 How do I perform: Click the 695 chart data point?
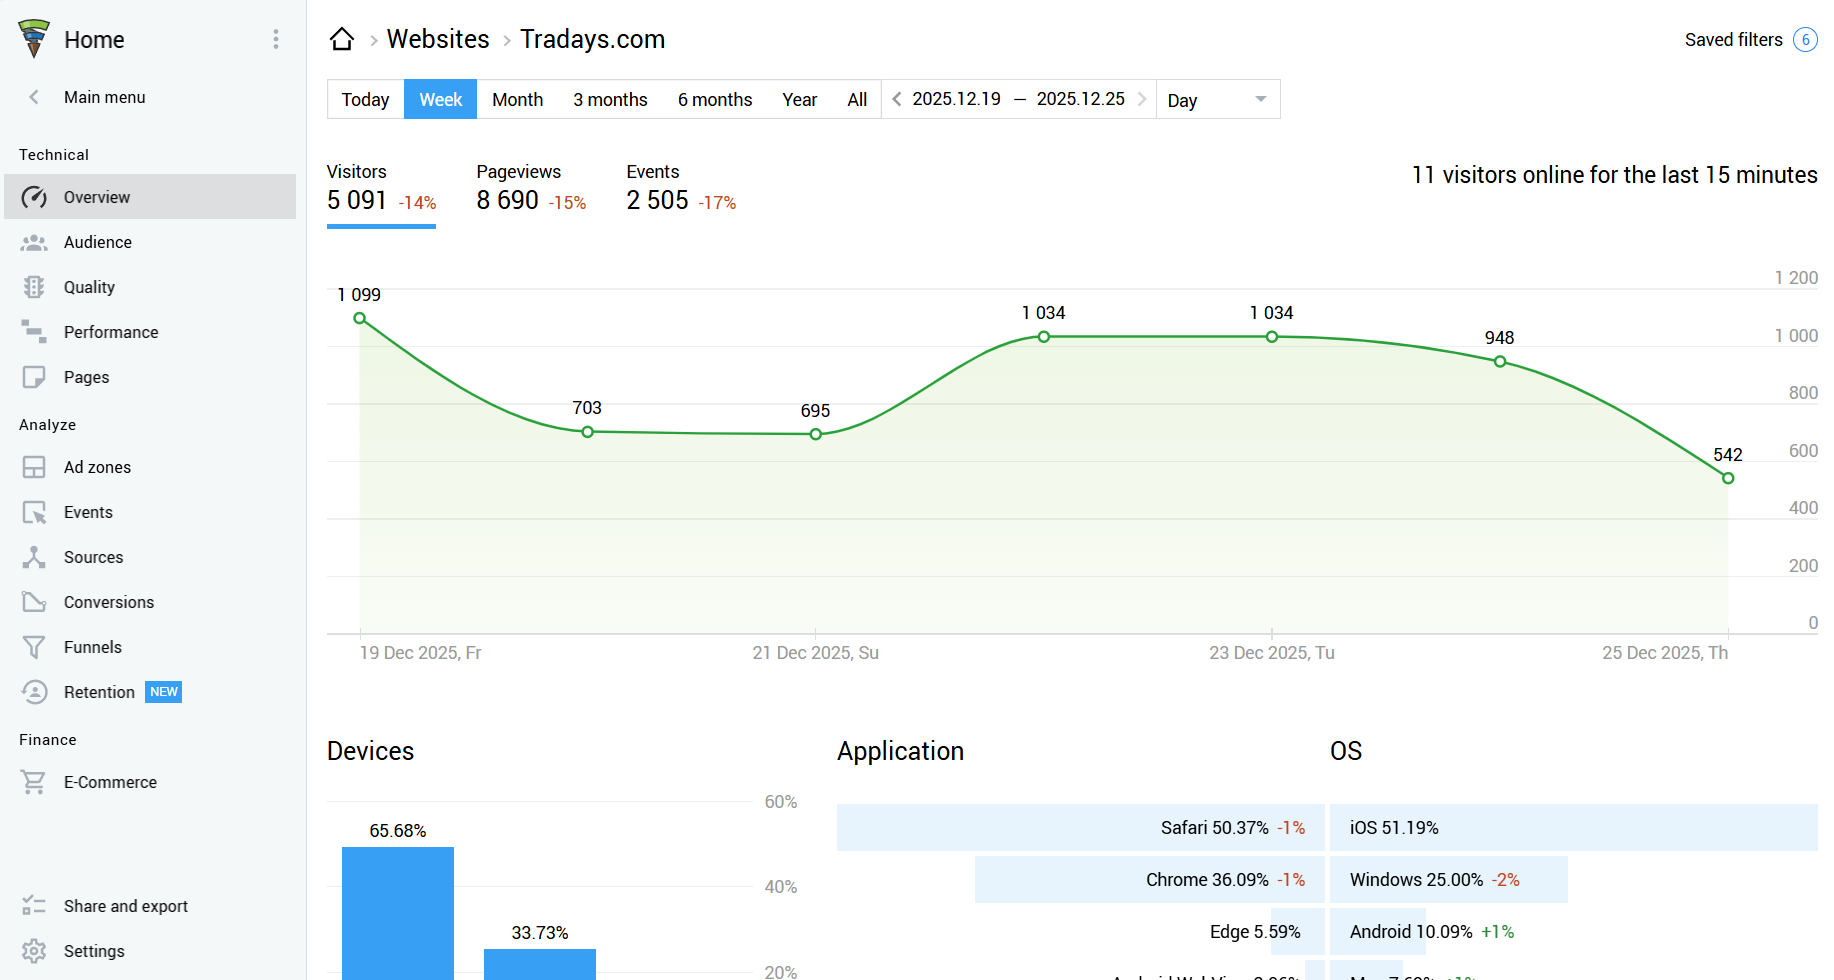coord(816,434)
